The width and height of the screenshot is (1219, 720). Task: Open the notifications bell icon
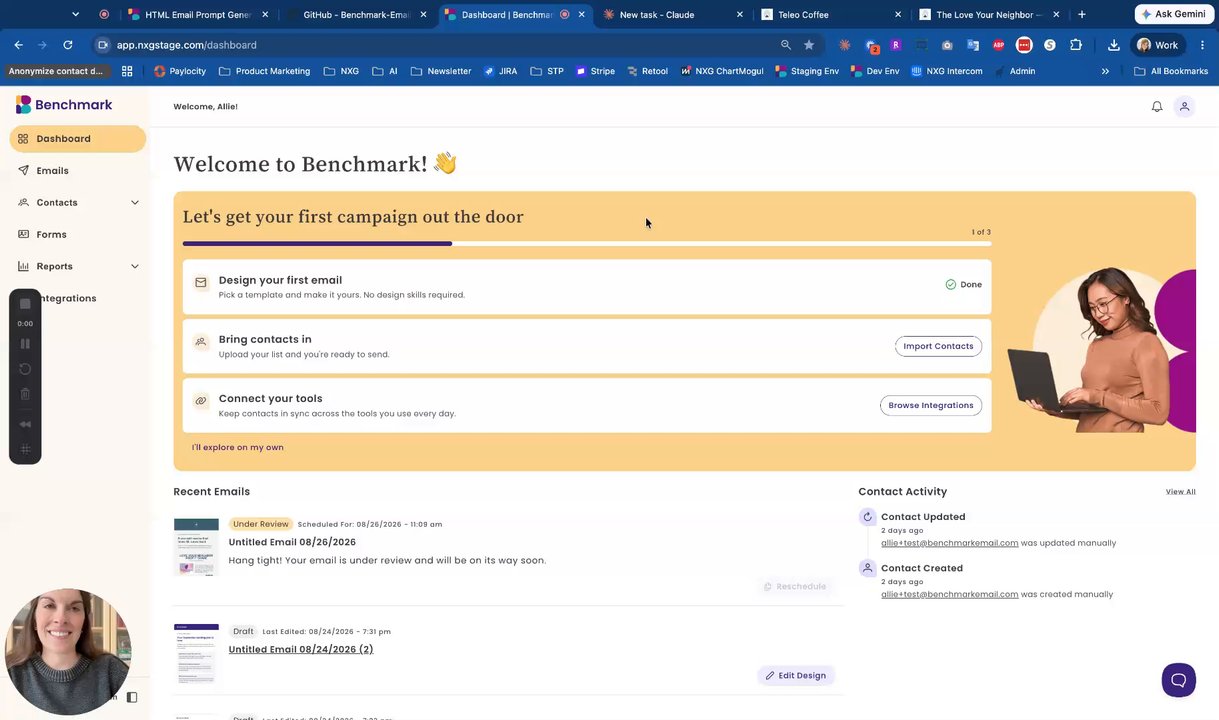(x=1157, y=106)
